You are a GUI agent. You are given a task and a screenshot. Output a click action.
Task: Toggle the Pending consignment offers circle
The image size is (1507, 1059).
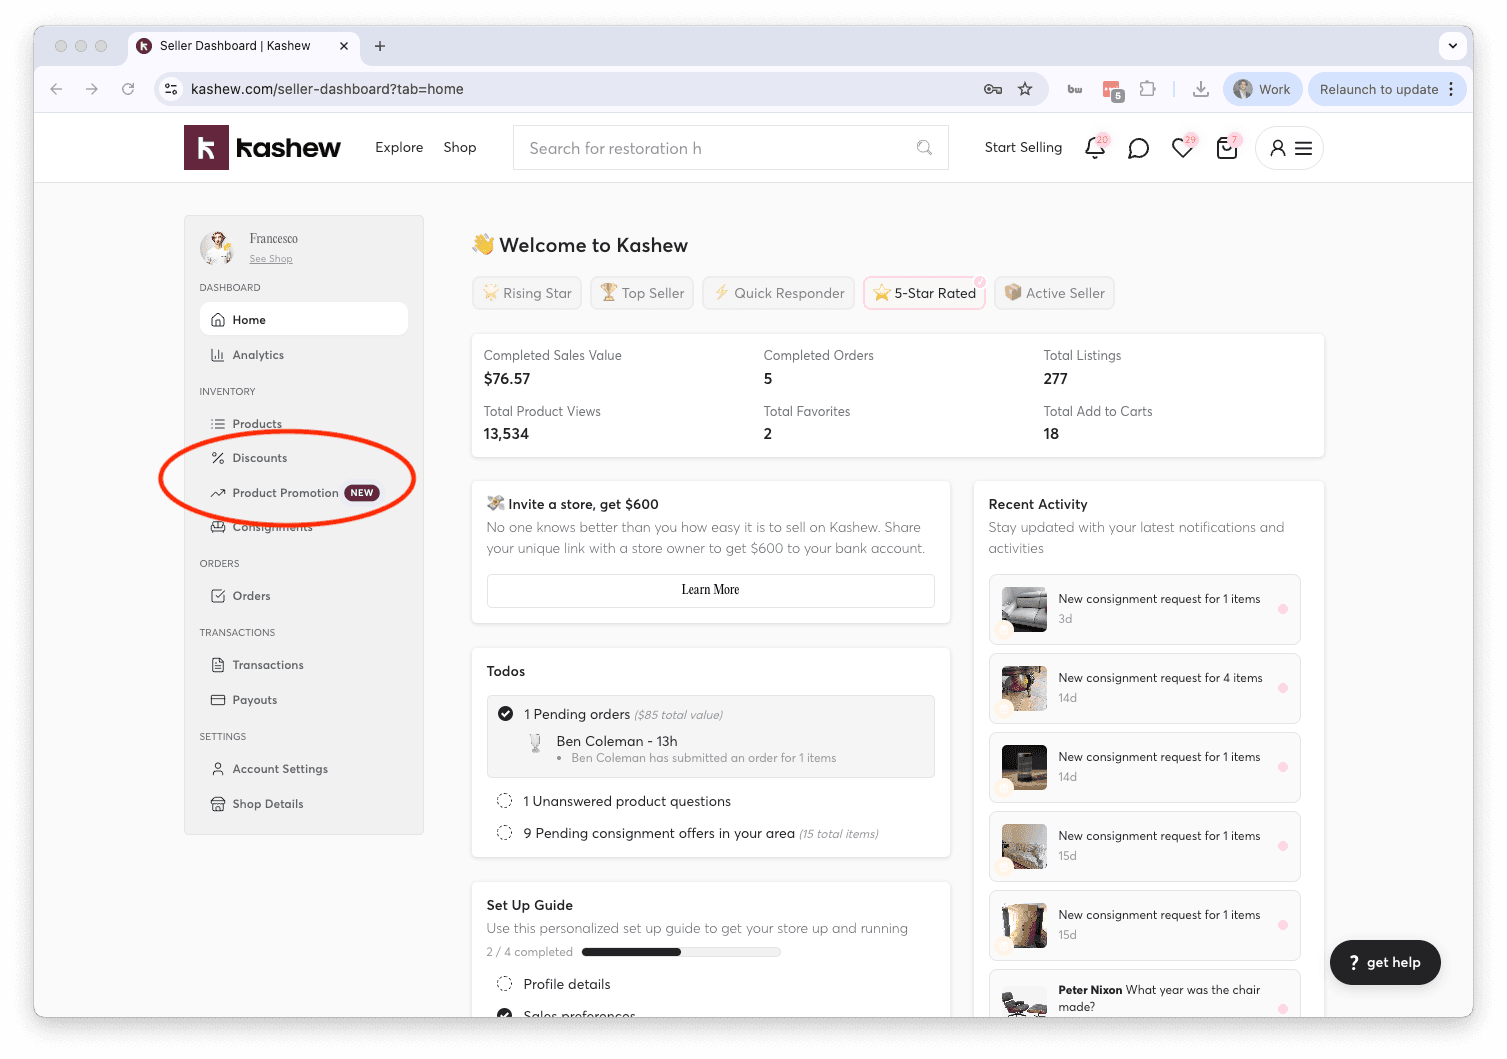505,833
